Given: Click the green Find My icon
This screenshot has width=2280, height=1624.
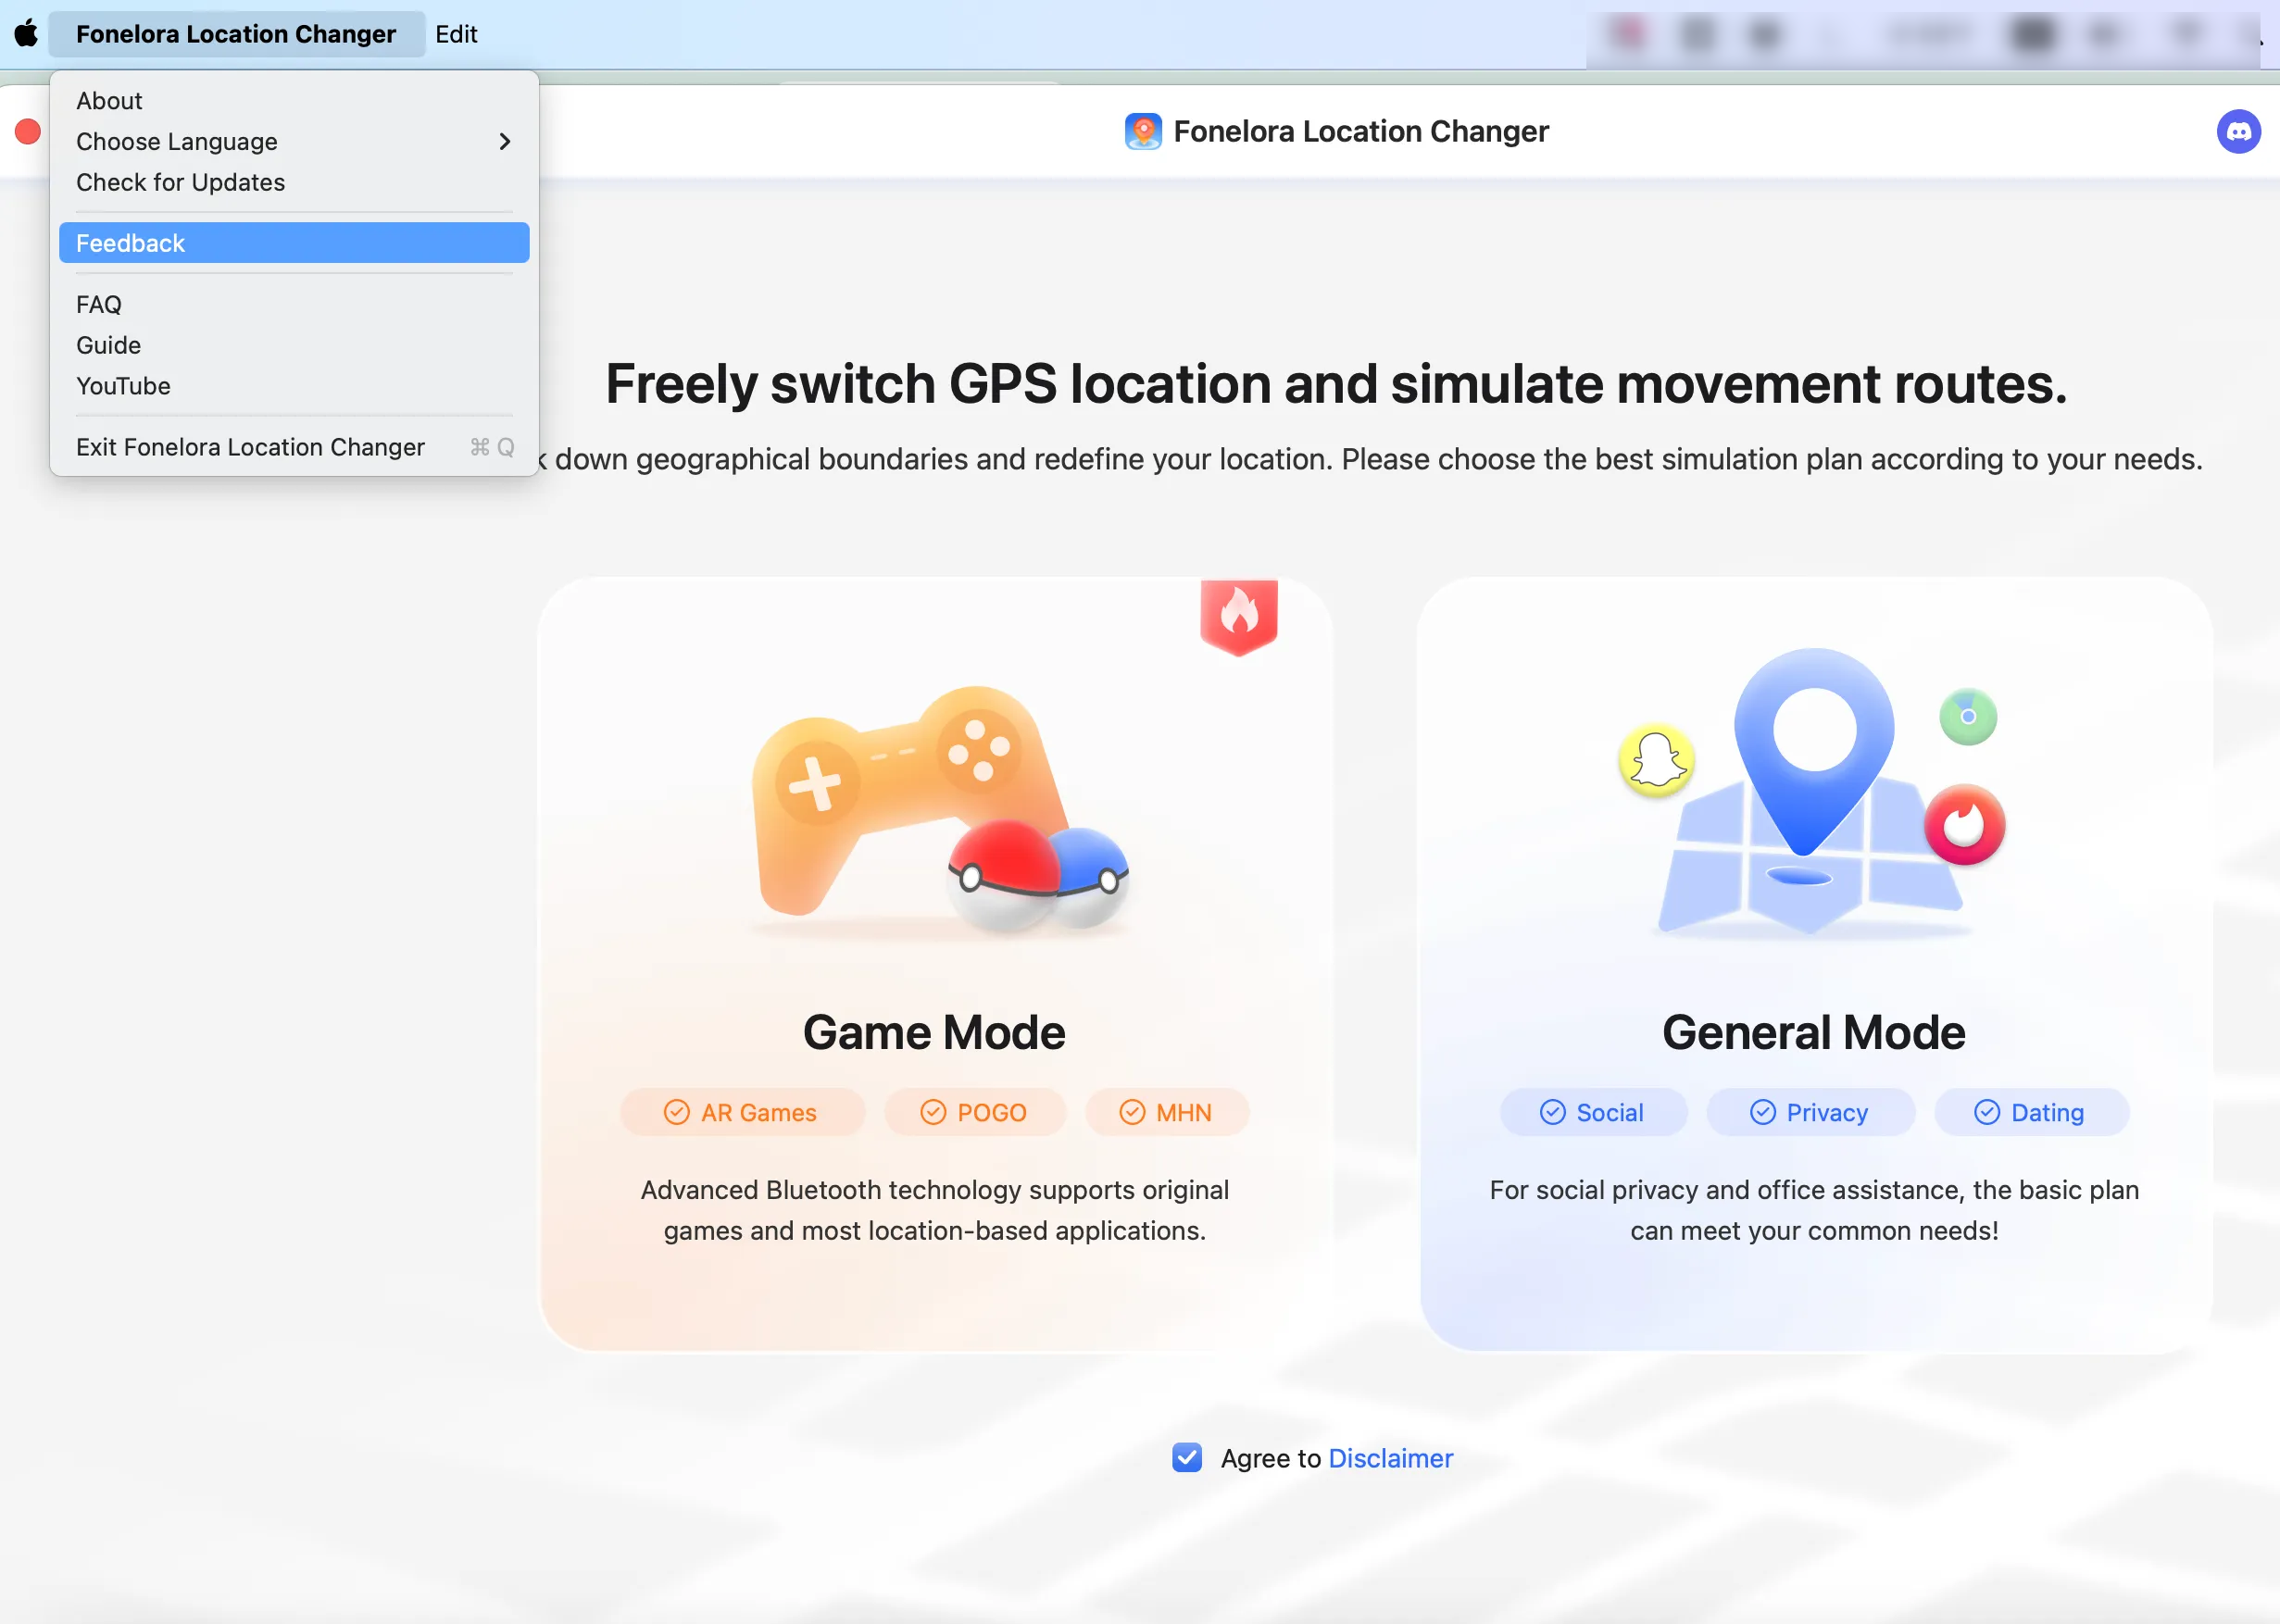Looking at the screenshot, I should pos(1967,716).
